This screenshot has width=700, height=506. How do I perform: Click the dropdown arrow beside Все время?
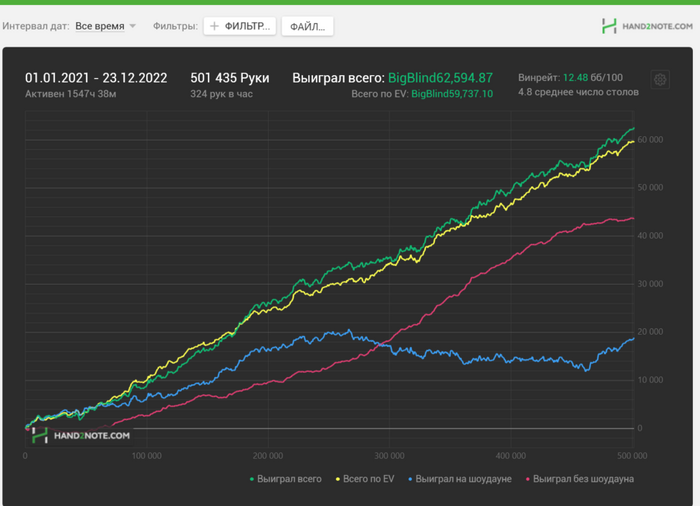tap(133, 26)
